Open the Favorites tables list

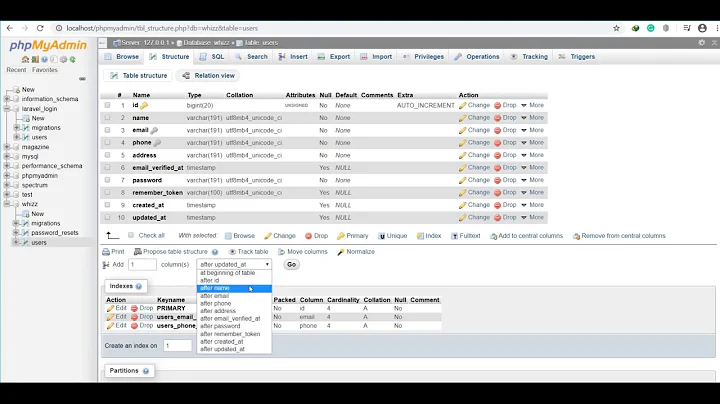pos(45,70)
